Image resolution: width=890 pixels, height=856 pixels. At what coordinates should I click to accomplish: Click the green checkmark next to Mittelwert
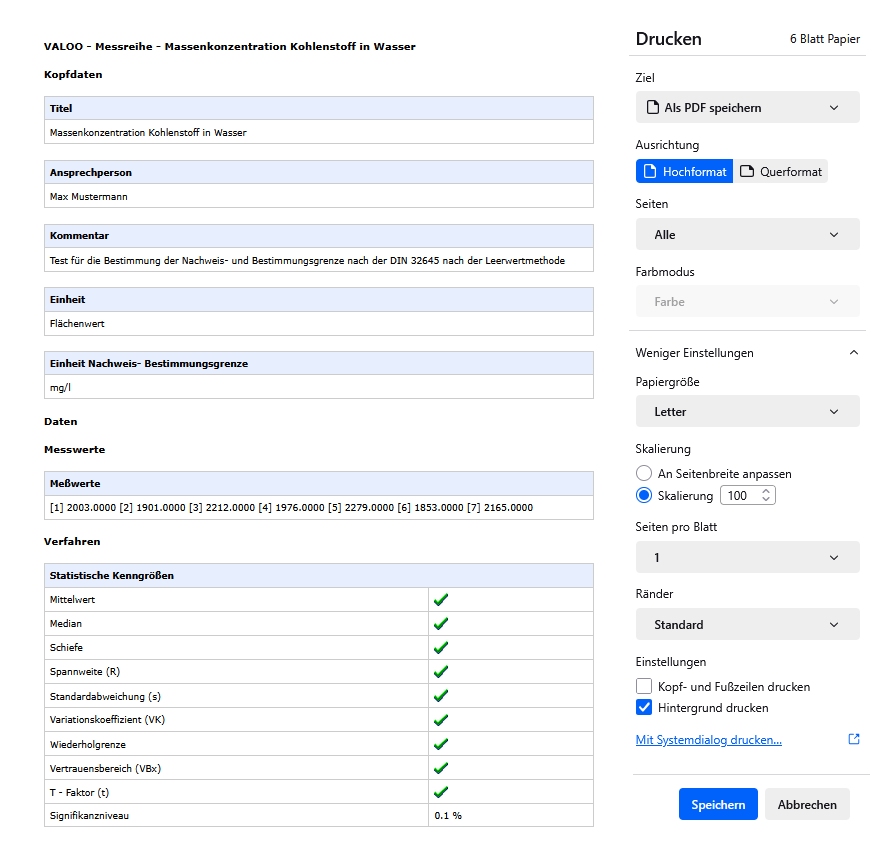440,600
